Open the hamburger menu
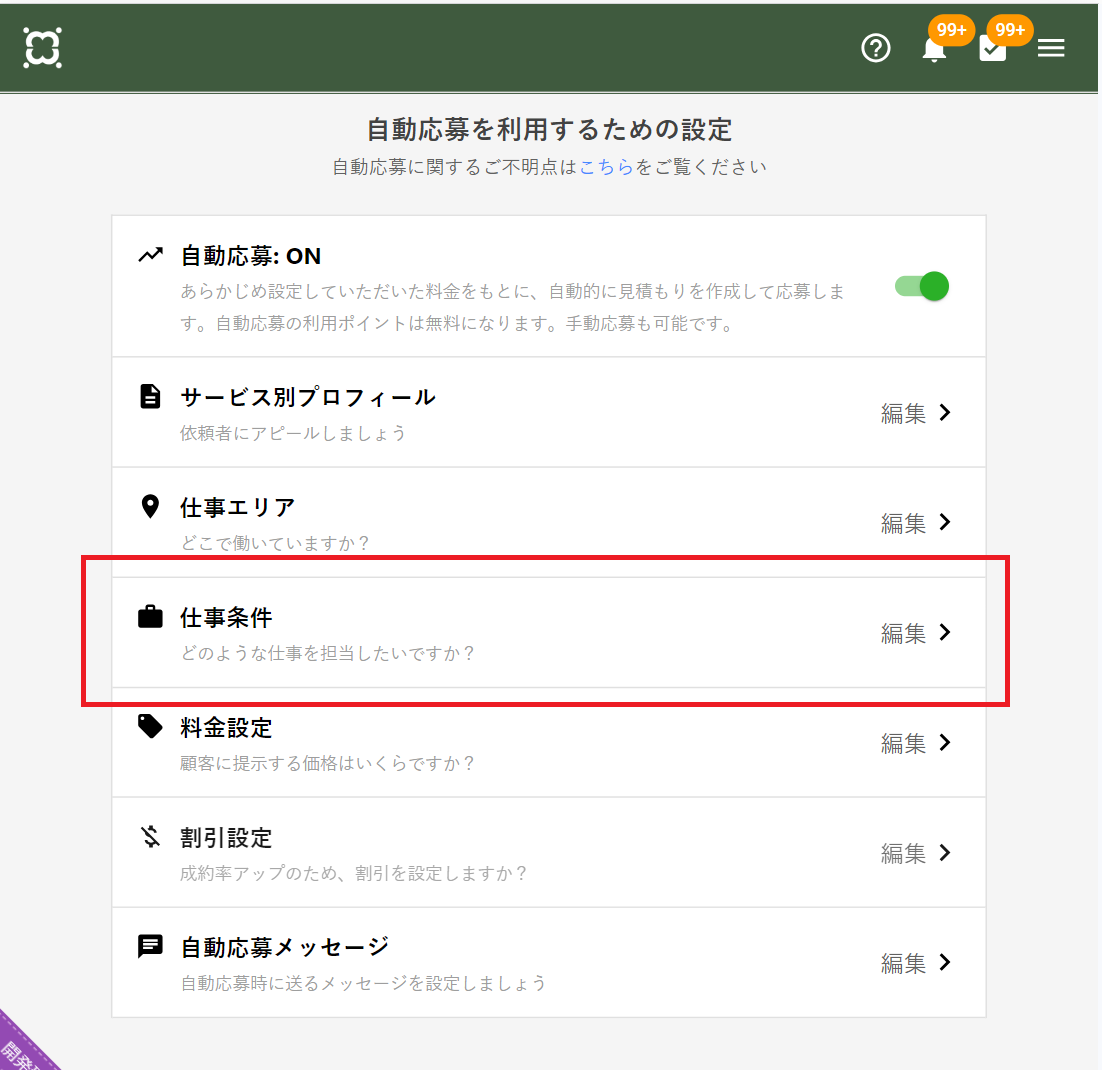This screenshot has height=1070, width=1103. click(x=1051, y=48)
